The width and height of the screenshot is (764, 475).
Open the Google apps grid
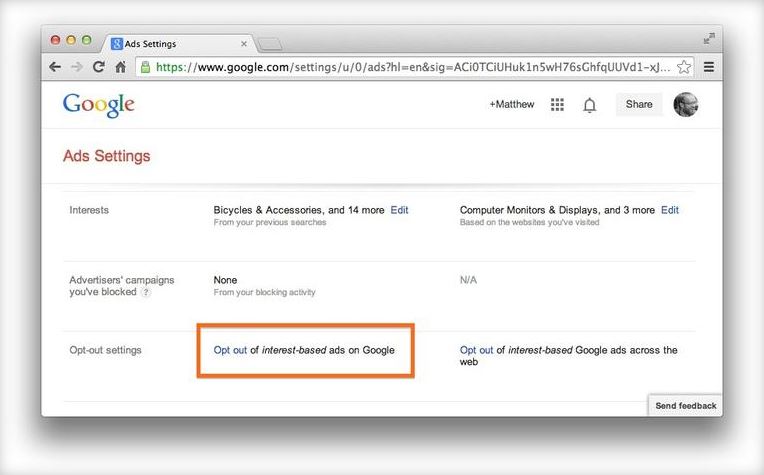click(557, 105)
